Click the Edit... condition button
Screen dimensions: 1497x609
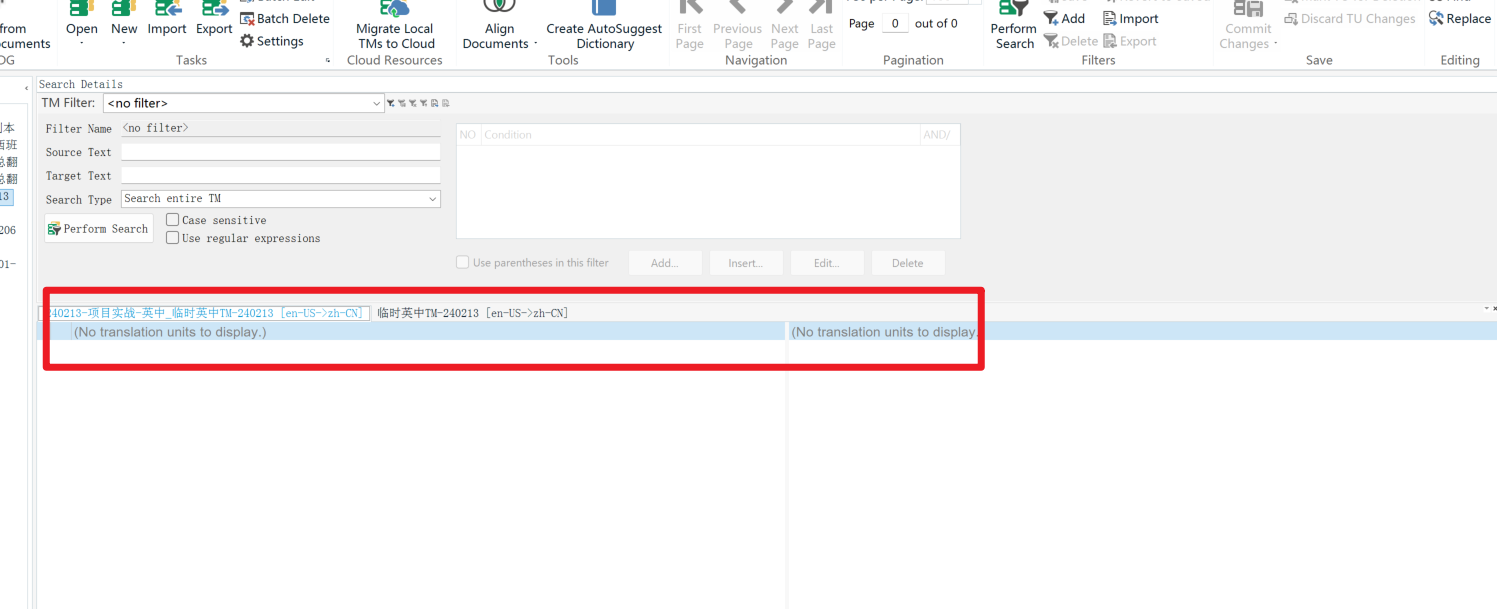pyautogui.click(x=827, y=263)
